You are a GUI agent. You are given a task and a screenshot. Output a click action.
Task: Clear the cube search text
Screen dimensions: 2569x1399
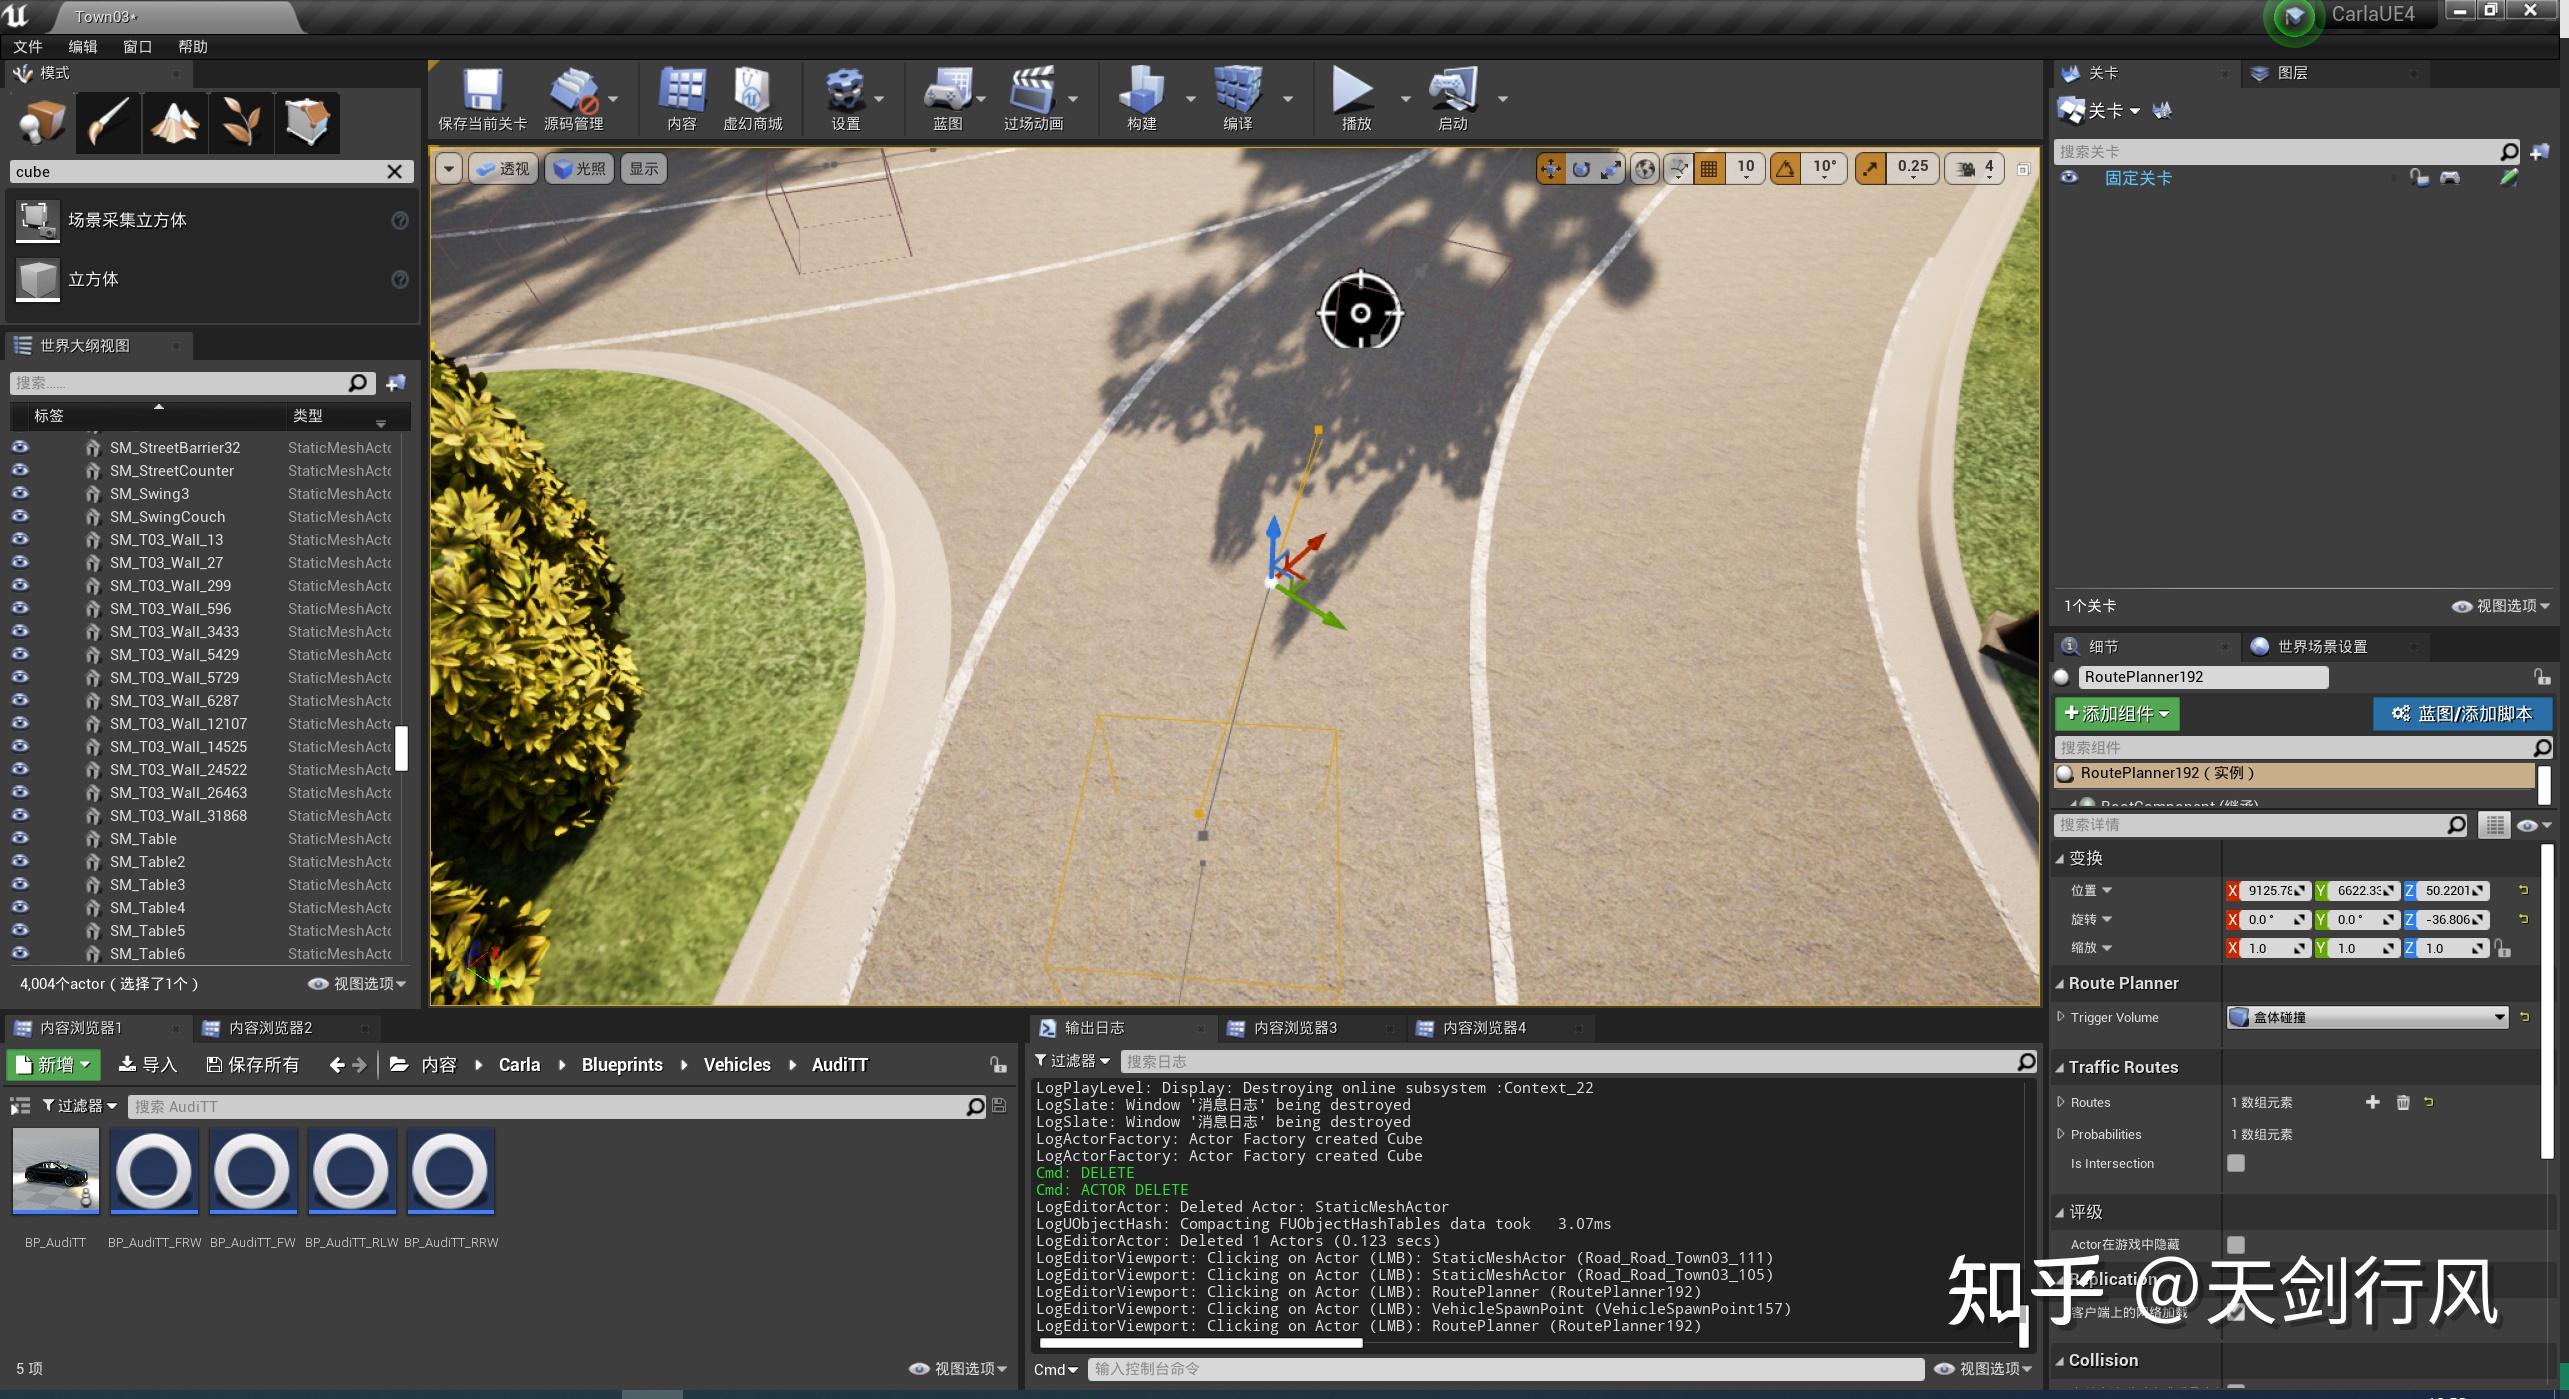tap(395, 172)
